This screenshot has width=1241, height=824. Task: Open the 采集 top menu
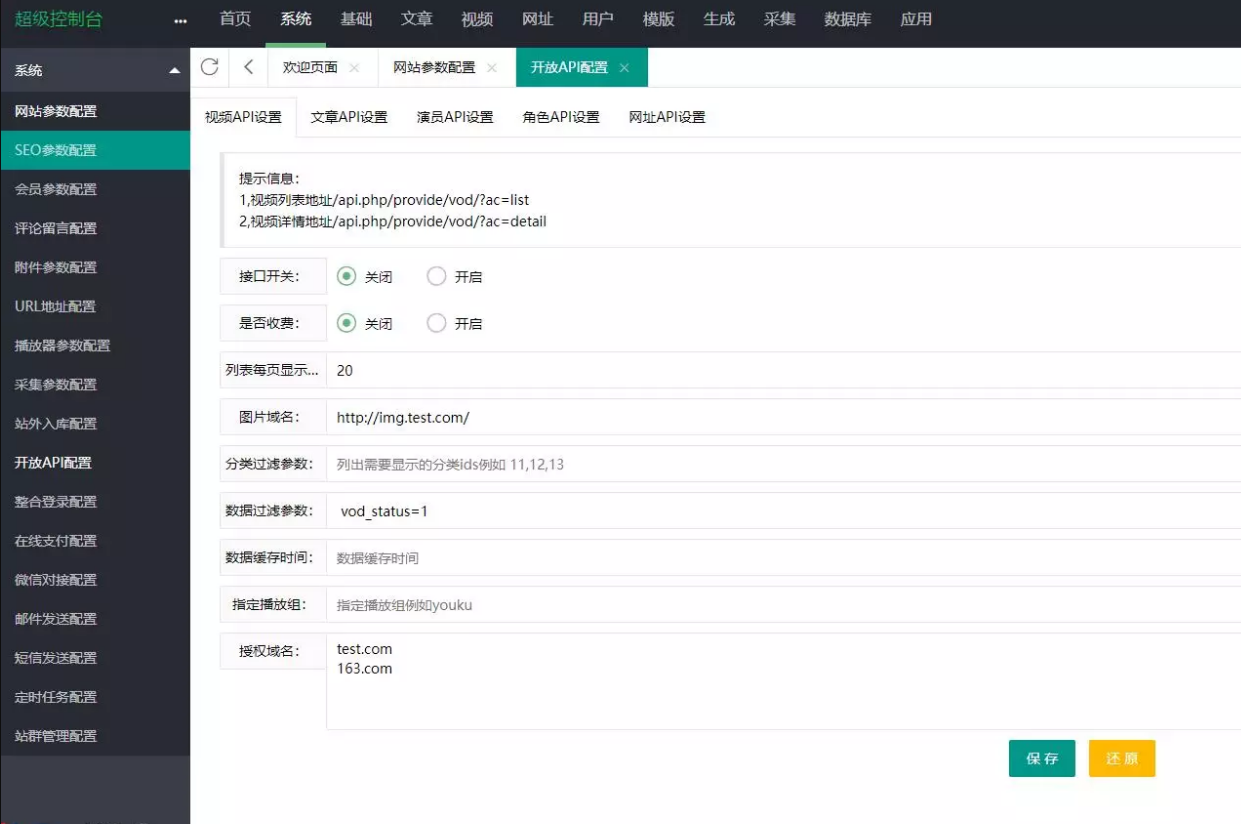779,19
